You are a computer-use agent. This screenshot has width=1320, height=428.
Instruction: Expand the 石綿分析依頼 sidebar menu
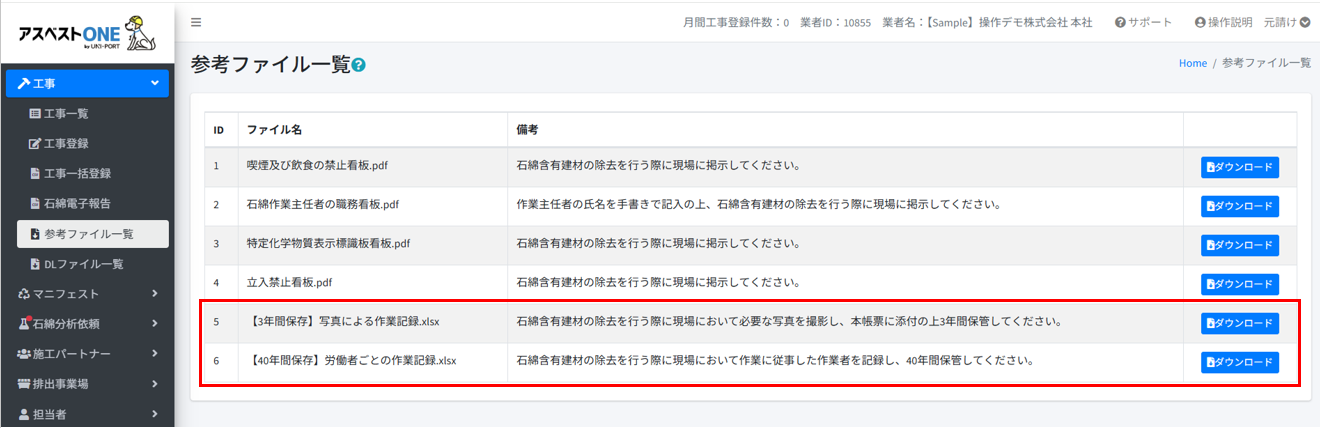[x=87, y=324]
